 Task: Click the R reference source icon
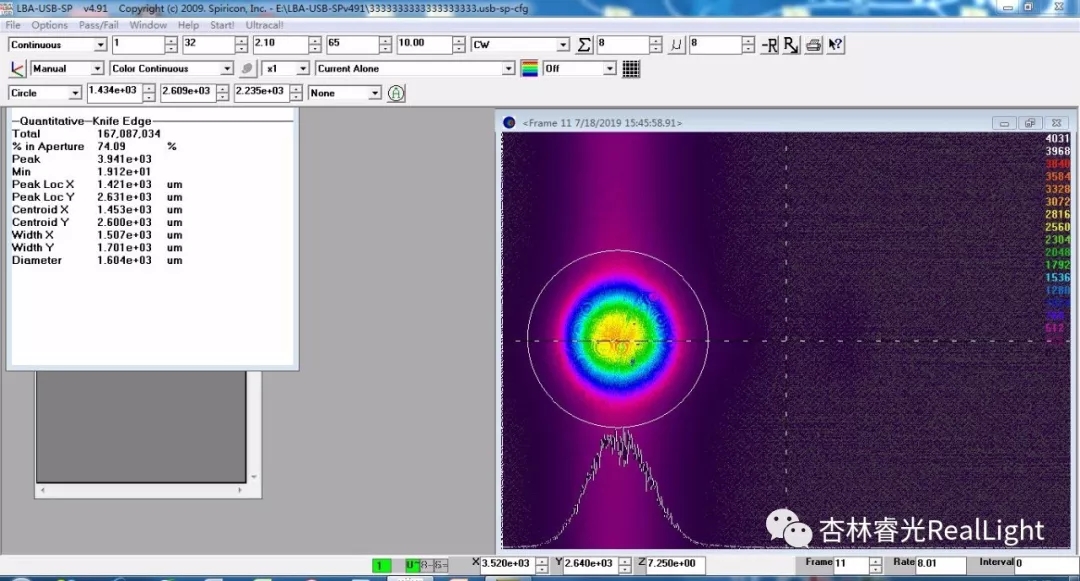point(791,45)
